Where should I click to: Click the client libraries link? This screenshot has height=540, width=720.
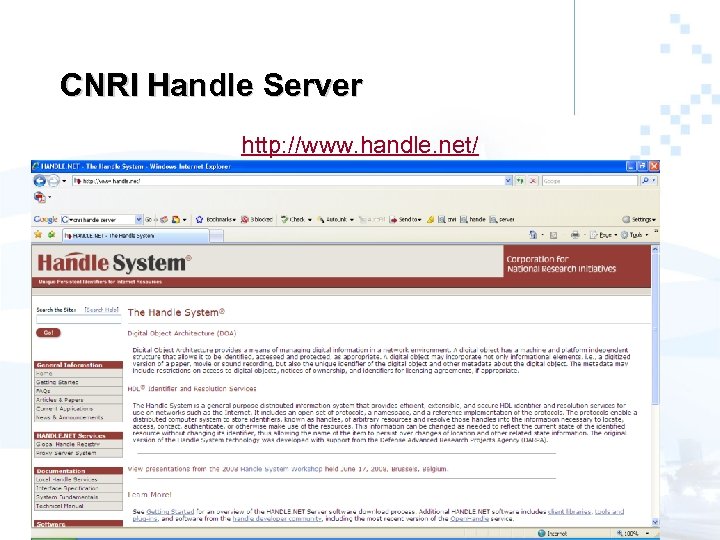(569, 511)
